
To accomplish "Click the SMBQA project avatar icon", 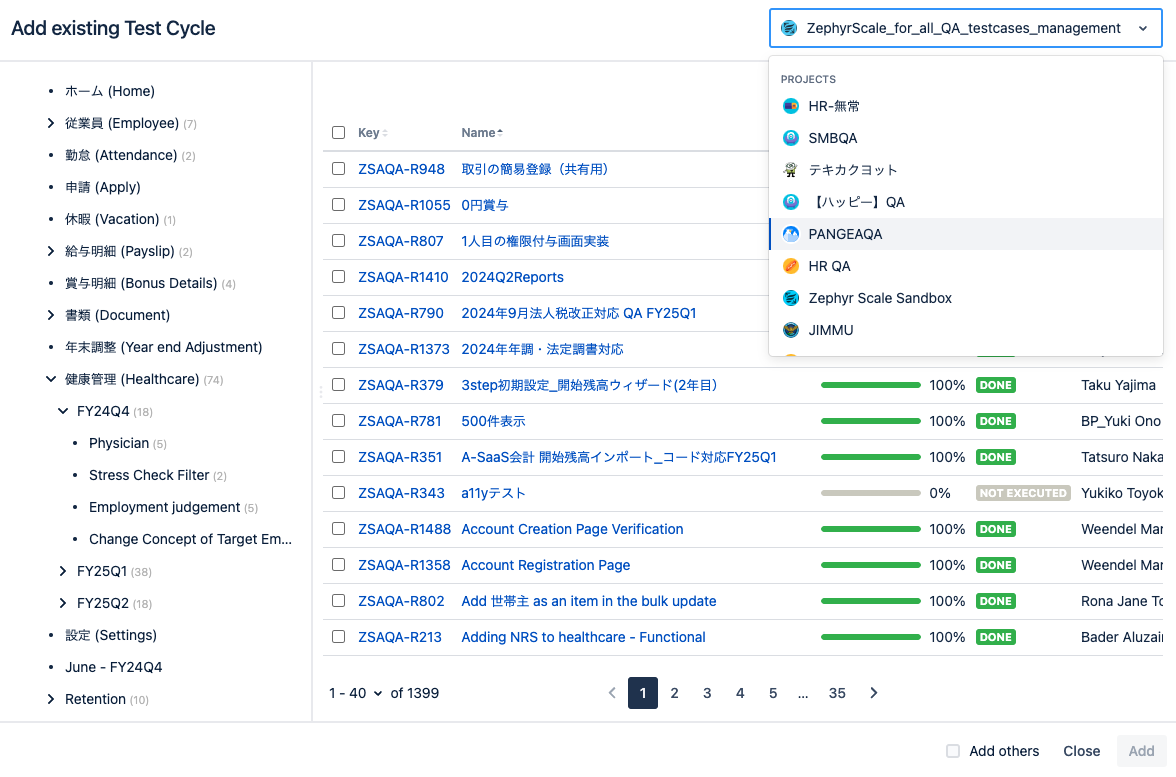I will tap(790, 138).
